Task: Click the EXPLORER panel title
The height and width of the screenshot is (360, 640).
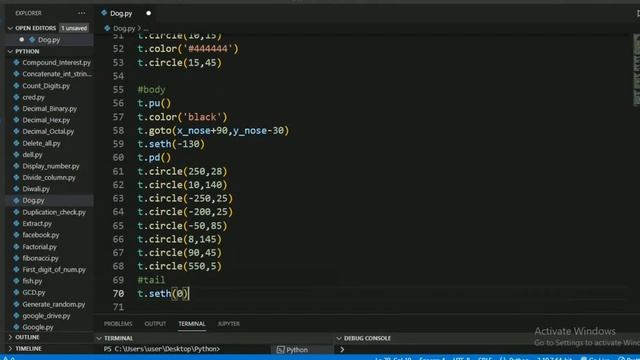Action: (x=28, y=13)
